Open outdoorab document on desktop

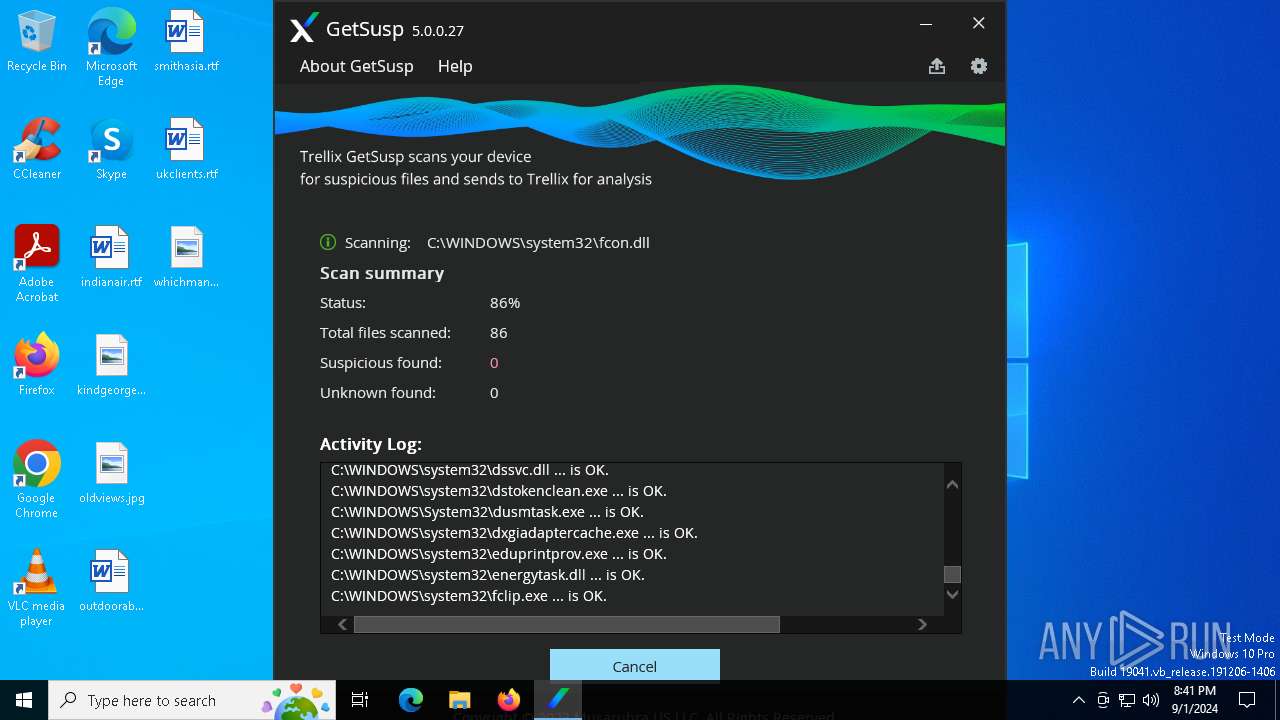pyautogui.click(x=111, y=581)
